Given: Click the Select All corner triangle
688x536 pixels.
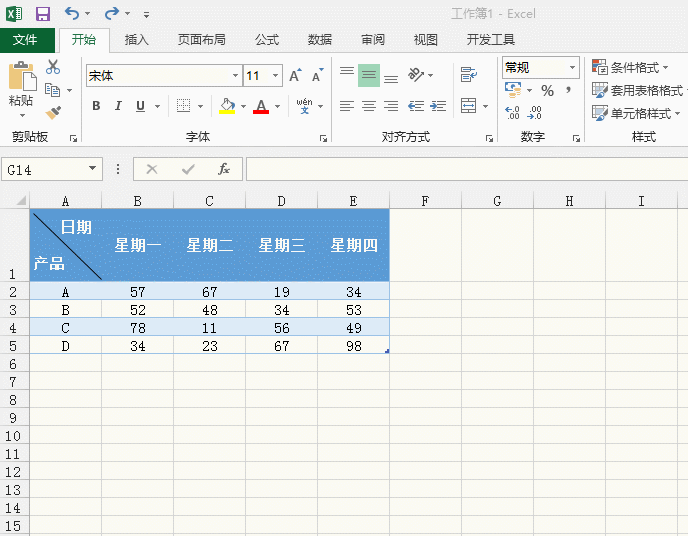Looking at the screenshot, I should pyautogui.click(x=20, y=200).
